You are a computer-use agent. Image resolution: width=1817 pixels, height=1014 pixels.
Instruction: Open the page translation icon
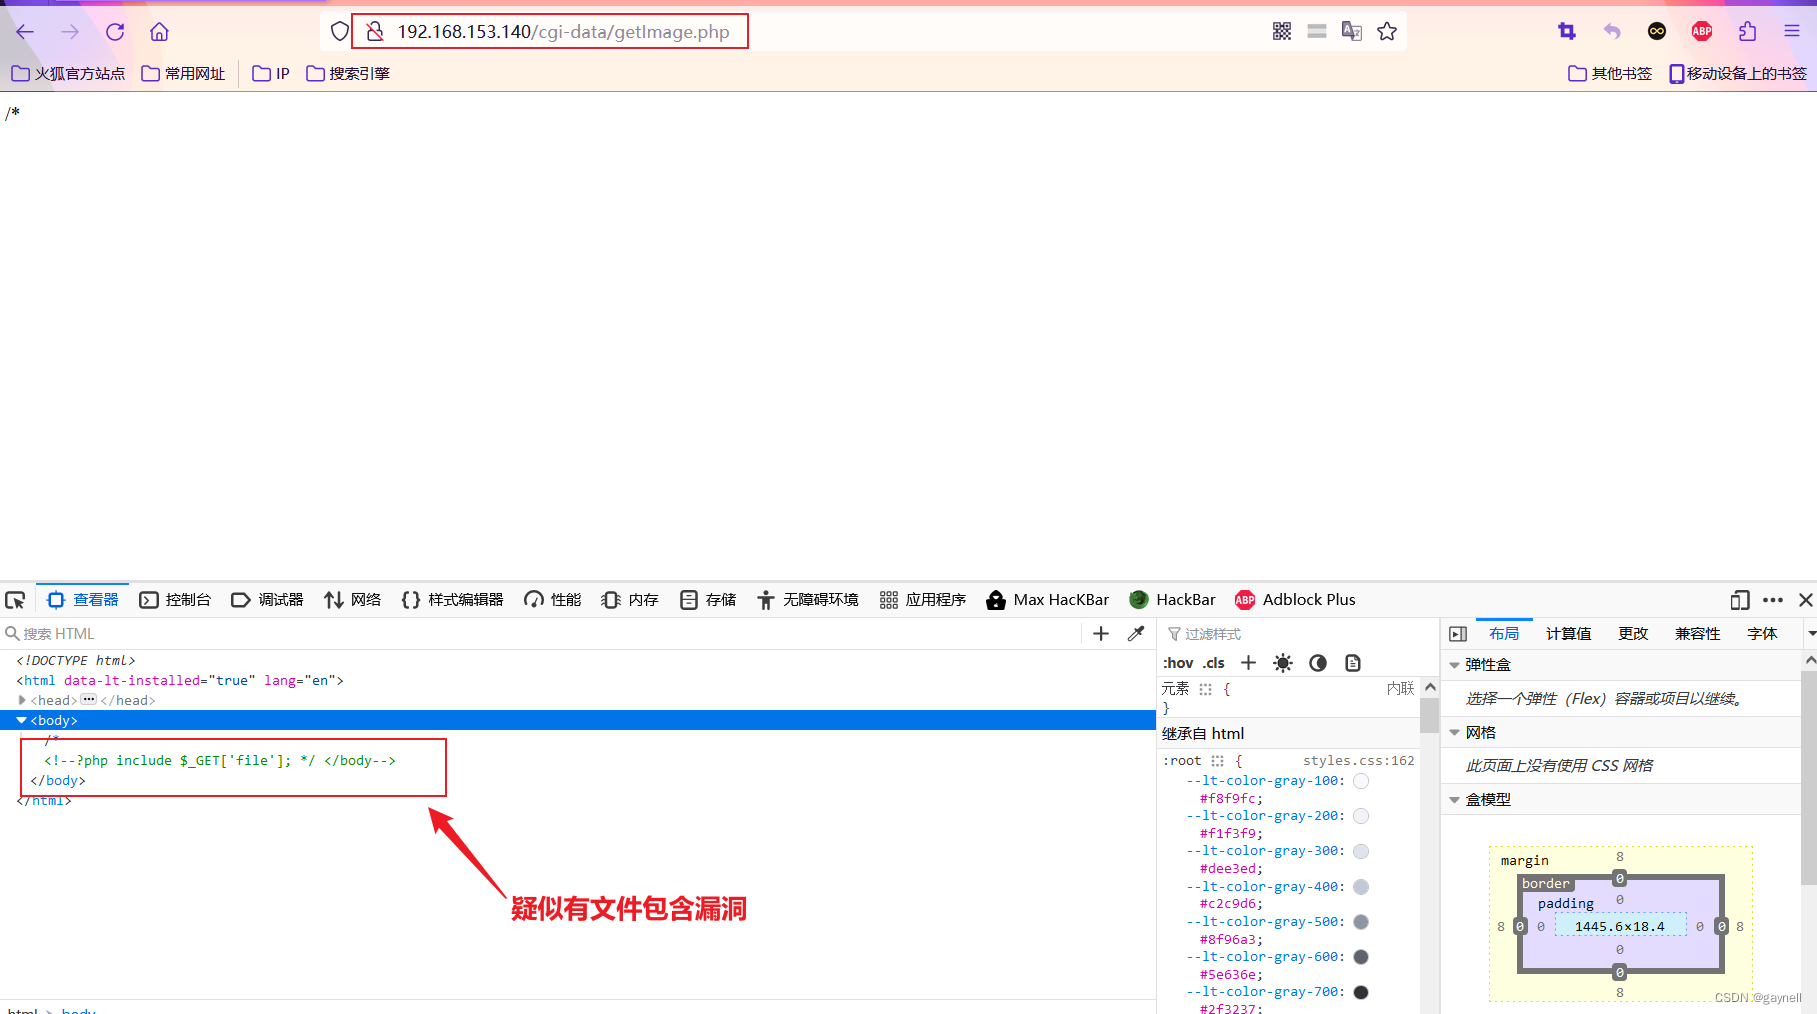pos(1352,32)
